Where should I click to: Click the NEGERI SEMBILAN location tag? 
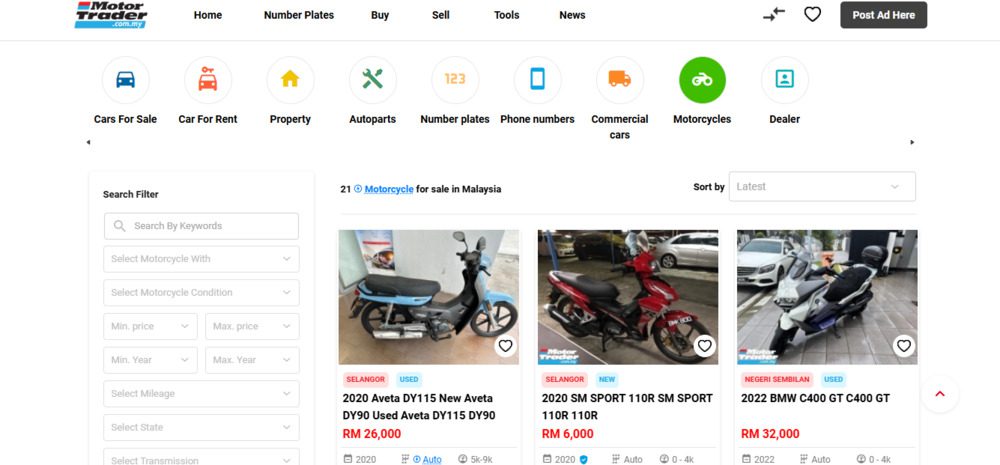point(777,380)
